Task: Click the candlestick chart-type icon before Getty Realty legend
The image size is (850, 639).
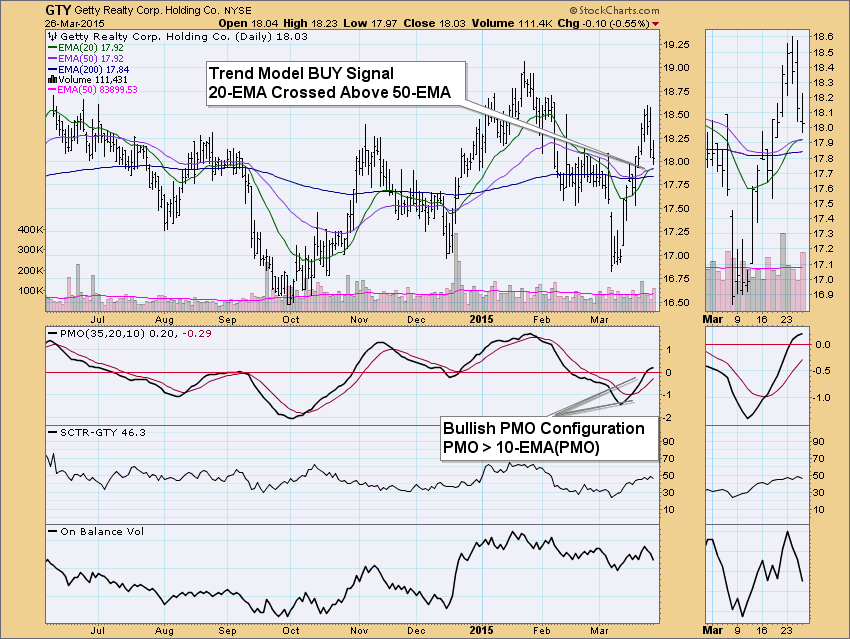Action: pyautogui.click(x=53, y=36)
